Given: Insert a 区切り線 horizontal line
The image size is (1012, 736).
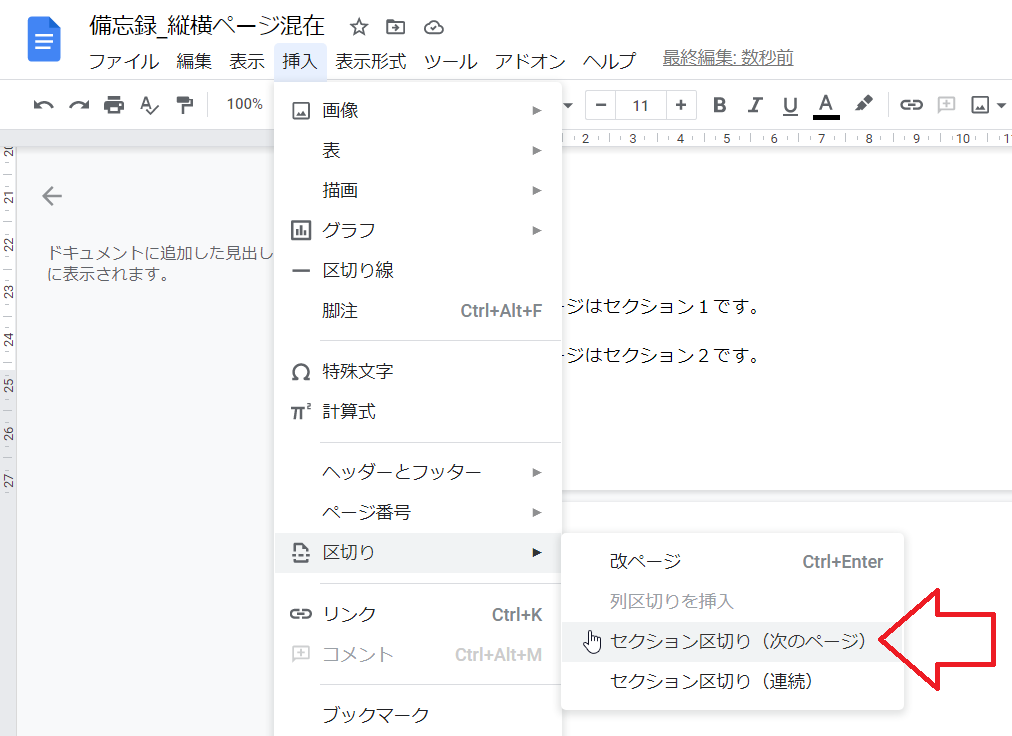Looking at the screenshot, I should click(x=418, y=271).
